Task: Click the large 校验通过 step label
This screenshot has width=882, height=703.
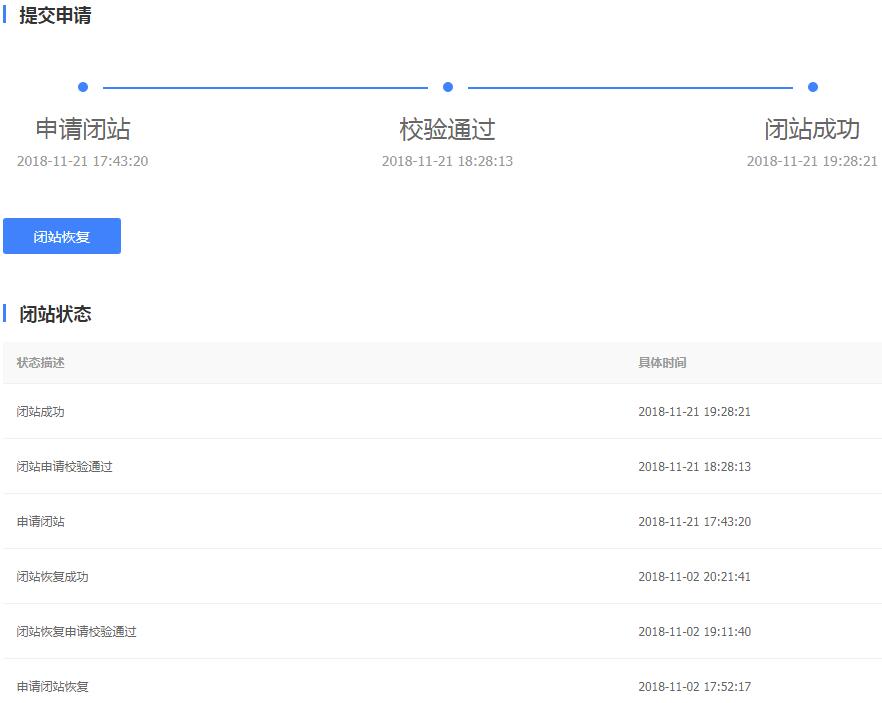Action: [x=447, y=129]
